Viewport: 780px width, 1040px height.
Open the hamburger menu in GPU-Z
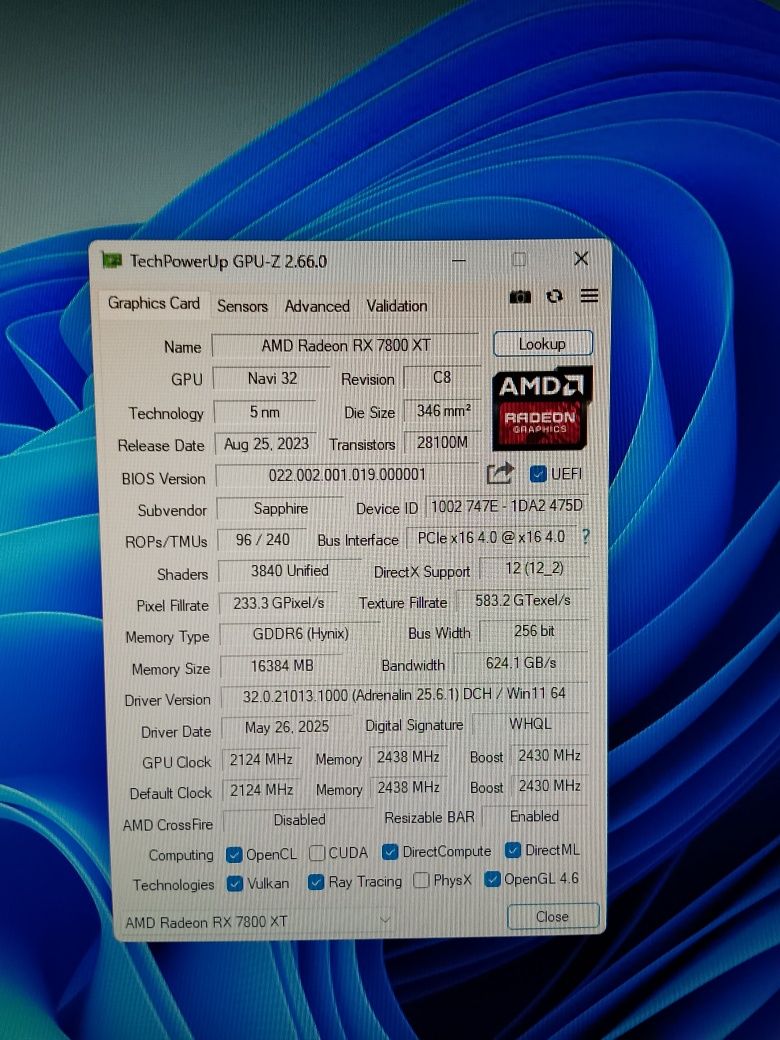(x=590, y=296)
